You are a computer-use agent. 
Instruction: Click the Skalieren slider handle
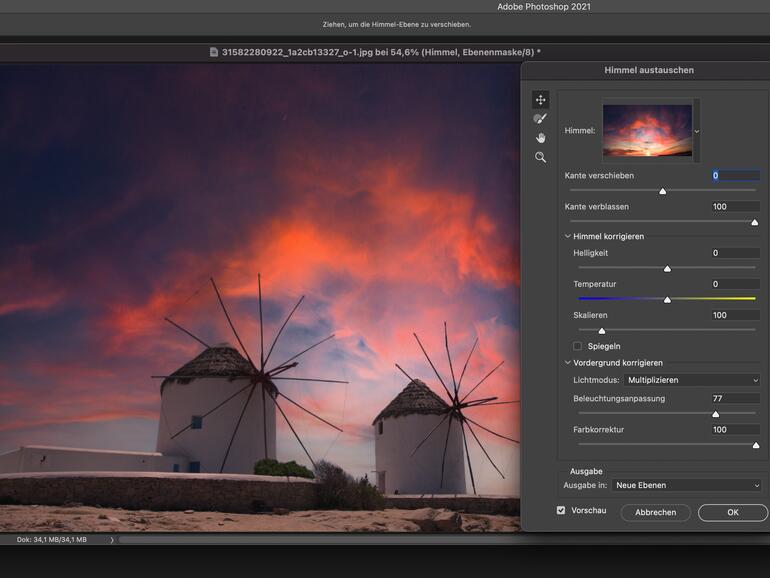pos(602,331)
